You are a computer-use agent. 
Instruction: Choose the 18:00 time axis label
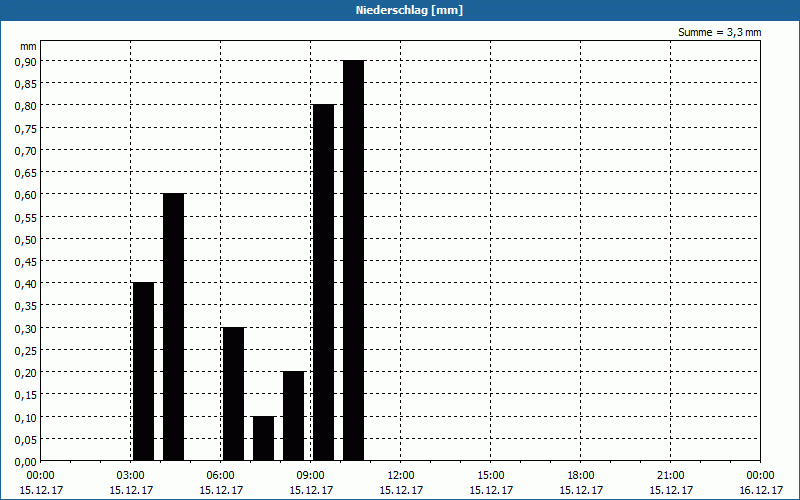tap(580, 476)
